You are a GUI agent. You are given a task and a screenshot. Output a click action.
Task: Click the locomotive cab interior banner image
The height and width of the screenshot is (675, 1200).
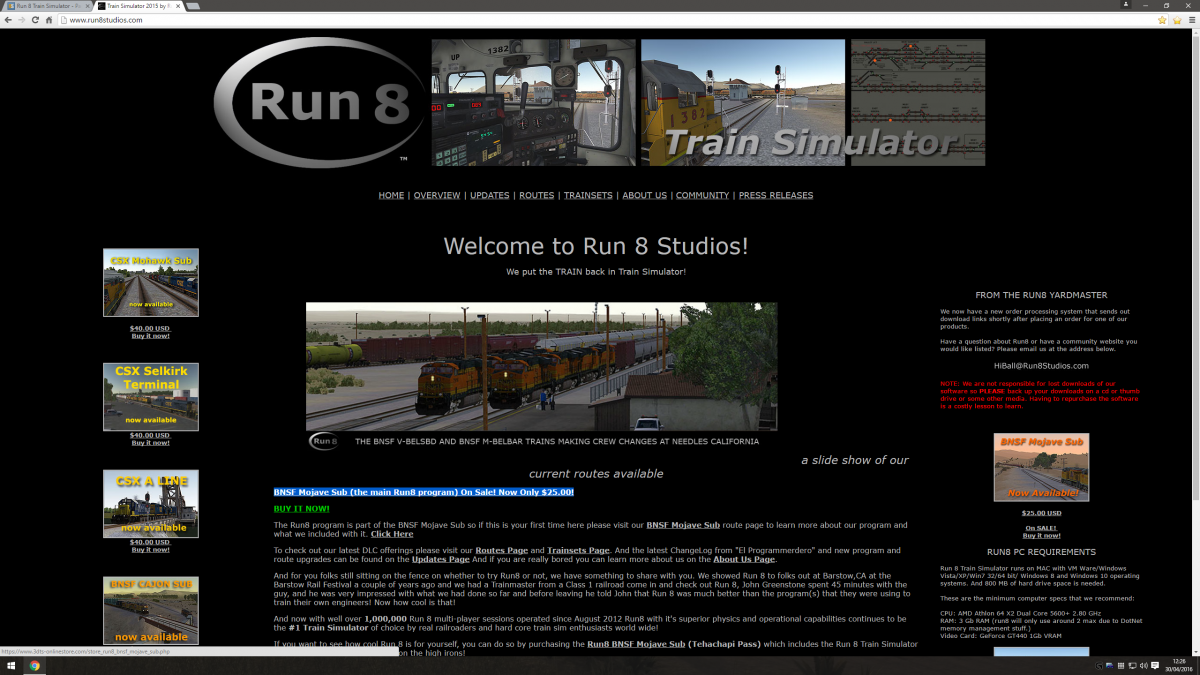tap(533, 103)
